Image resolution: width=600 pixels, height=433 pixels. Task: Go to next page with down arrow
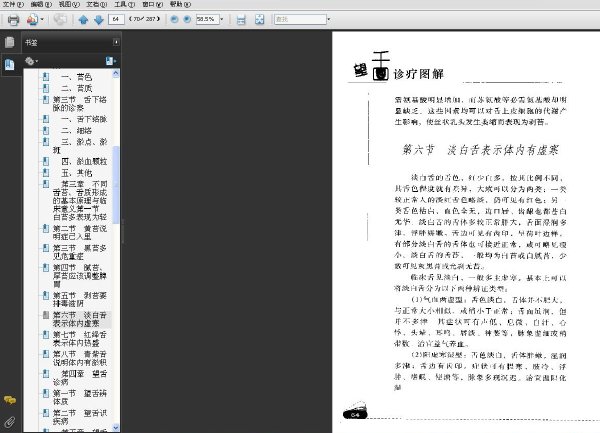pos(99,20)
